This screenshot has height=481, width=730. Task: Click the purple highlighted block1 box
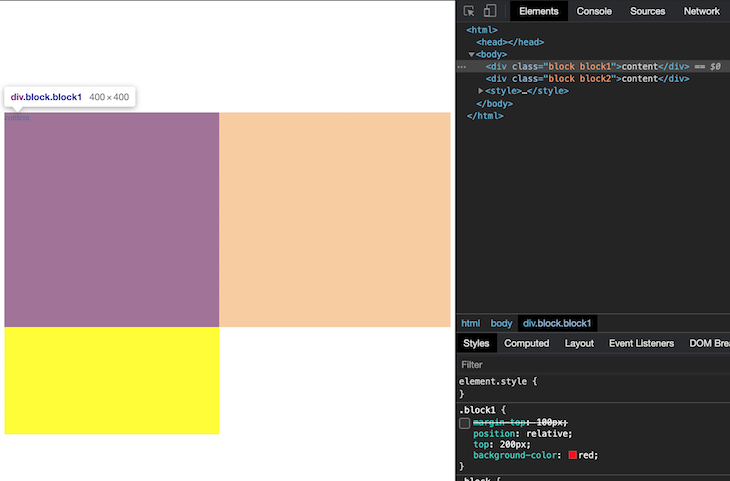[112, 220]
